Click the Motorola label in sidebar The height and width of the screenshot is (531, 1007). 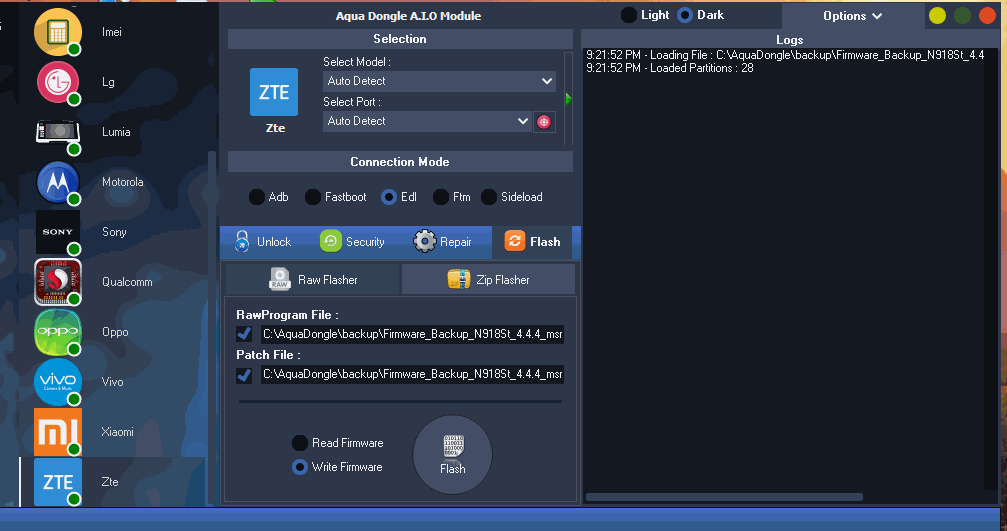click(123, 182)
